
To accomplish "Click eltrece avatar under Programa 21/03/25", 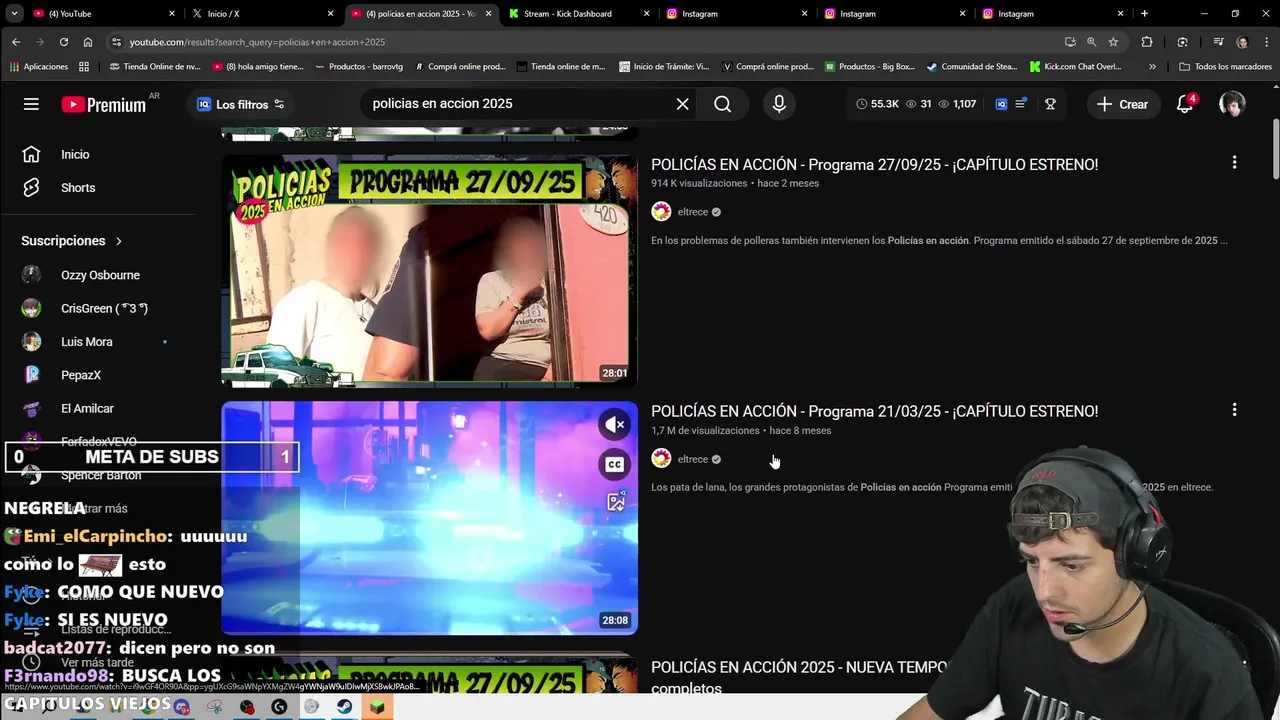I will pyautogui.click(x=661, y=458).
